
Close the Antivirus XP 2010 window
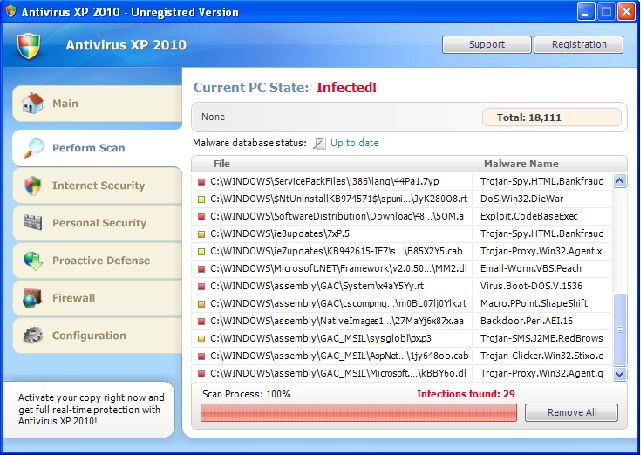pyautogui.click(x=626, y=11)
